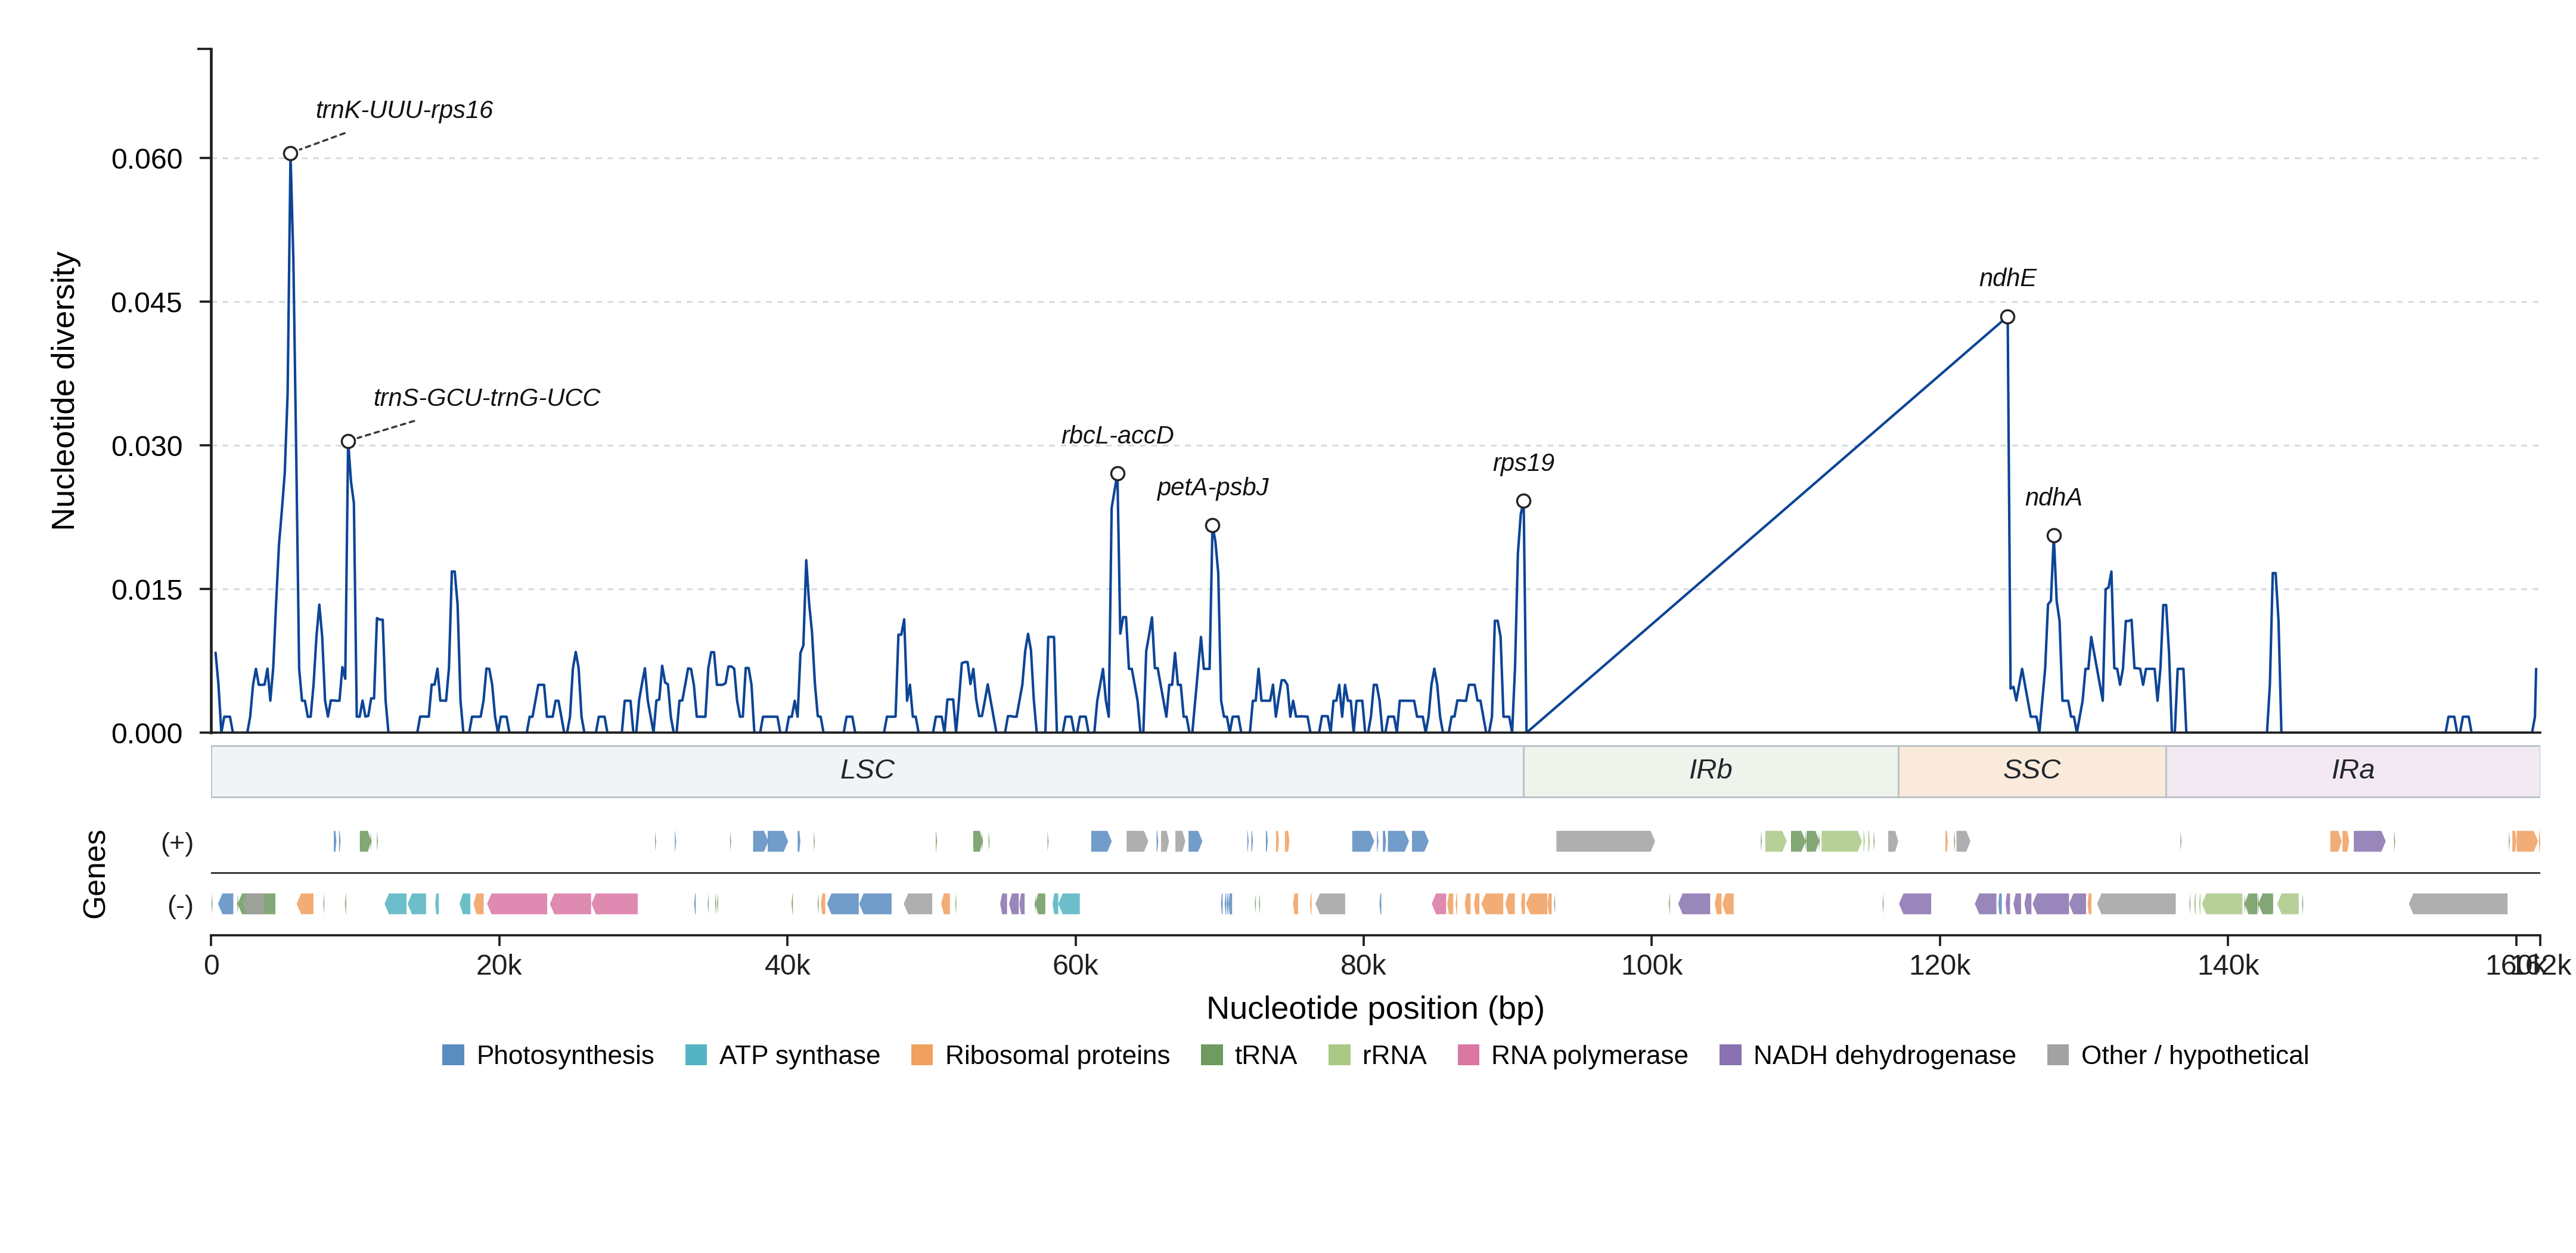Select the petA-psbJ peak circle marker

[1212, 526]
